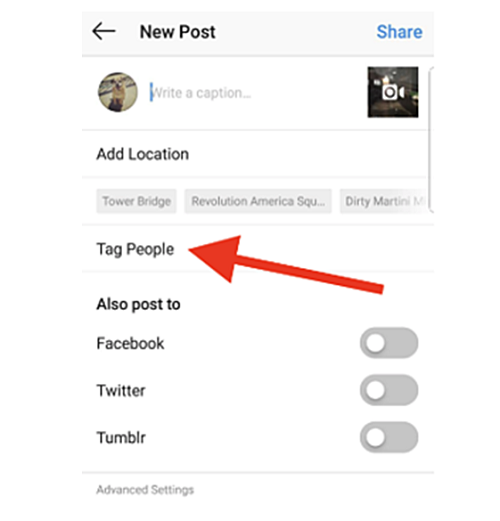Click the Tumblr label text

[x=121, y=437]
